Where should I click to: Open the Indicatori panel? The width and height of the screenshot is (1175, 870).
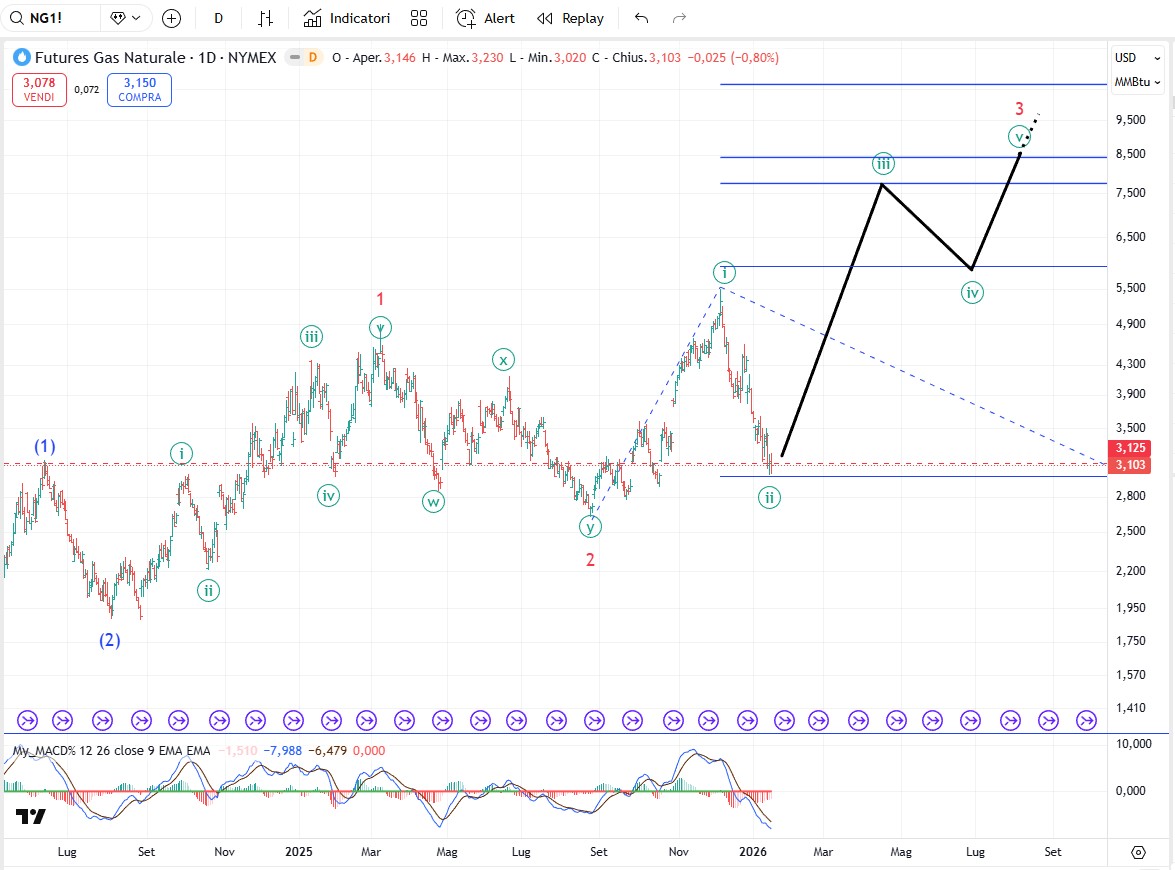(x=347, y=18)
